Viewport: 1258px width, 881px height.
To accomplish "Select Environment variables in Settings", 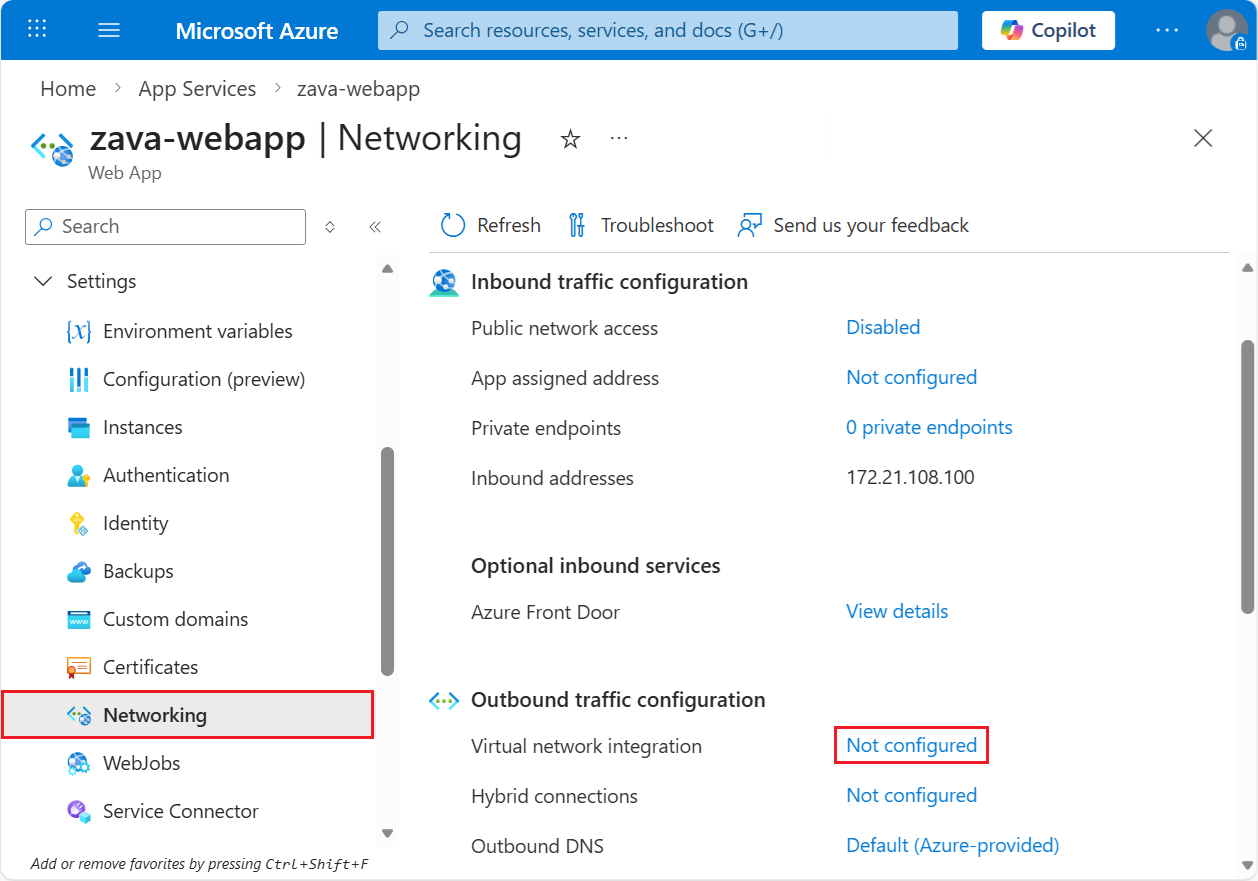I will (197, 331).
